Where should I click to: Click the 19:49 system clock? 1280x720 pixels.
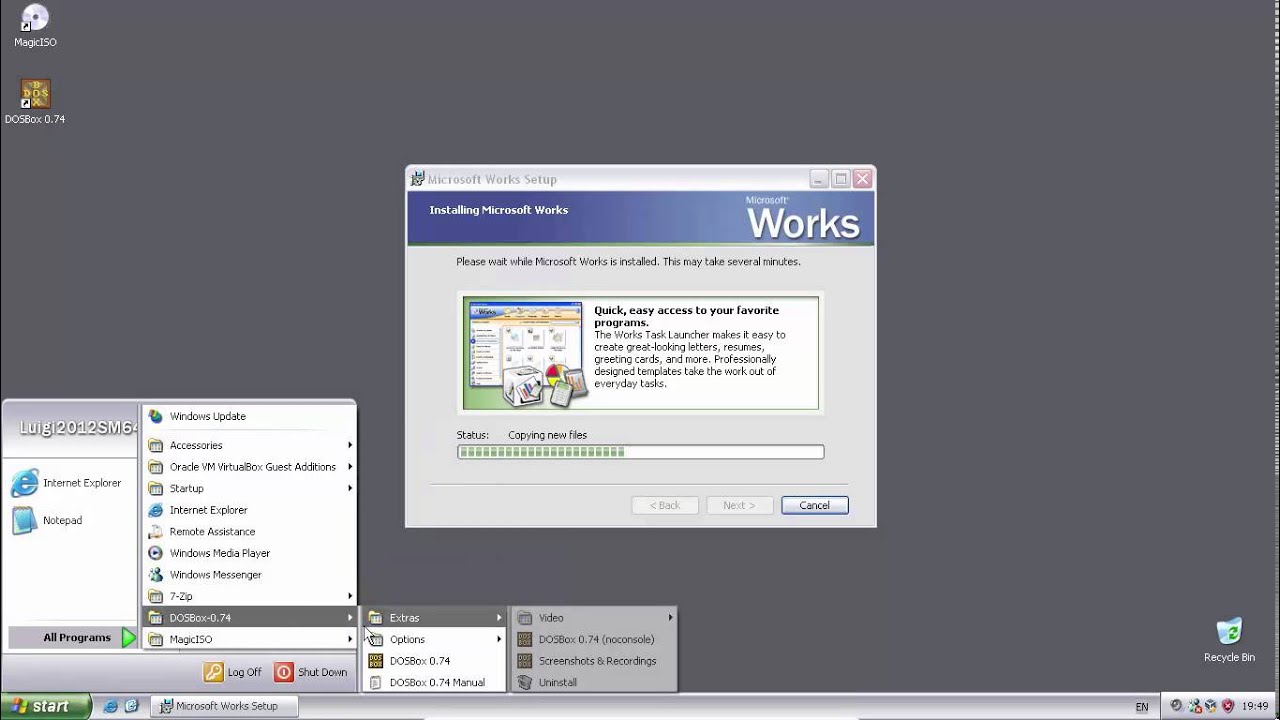point(1256,706)
